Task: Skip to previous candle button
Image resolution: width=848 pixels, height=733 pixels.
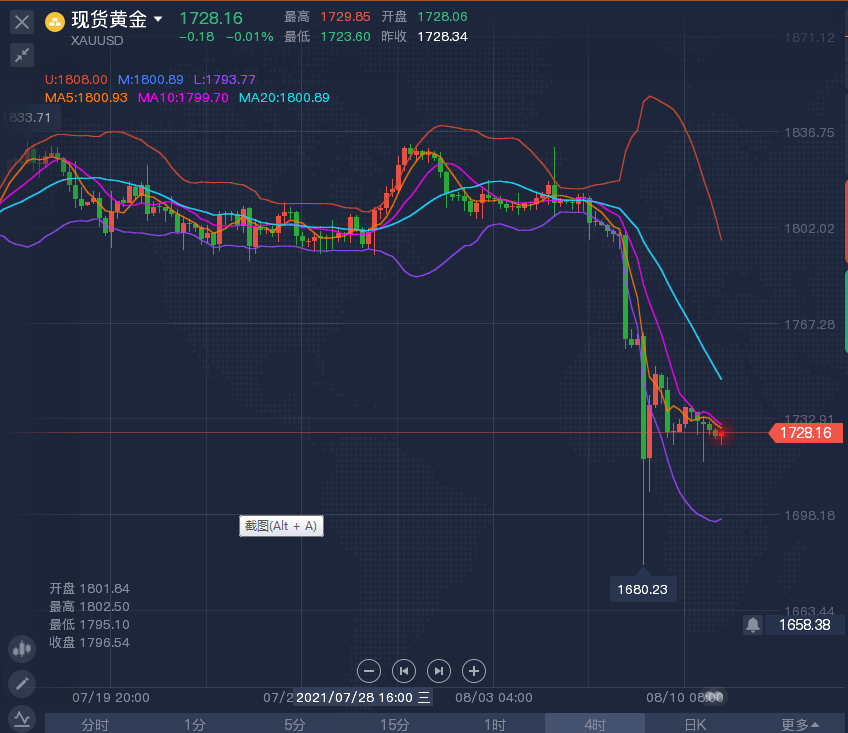Action: coord(404,671)
